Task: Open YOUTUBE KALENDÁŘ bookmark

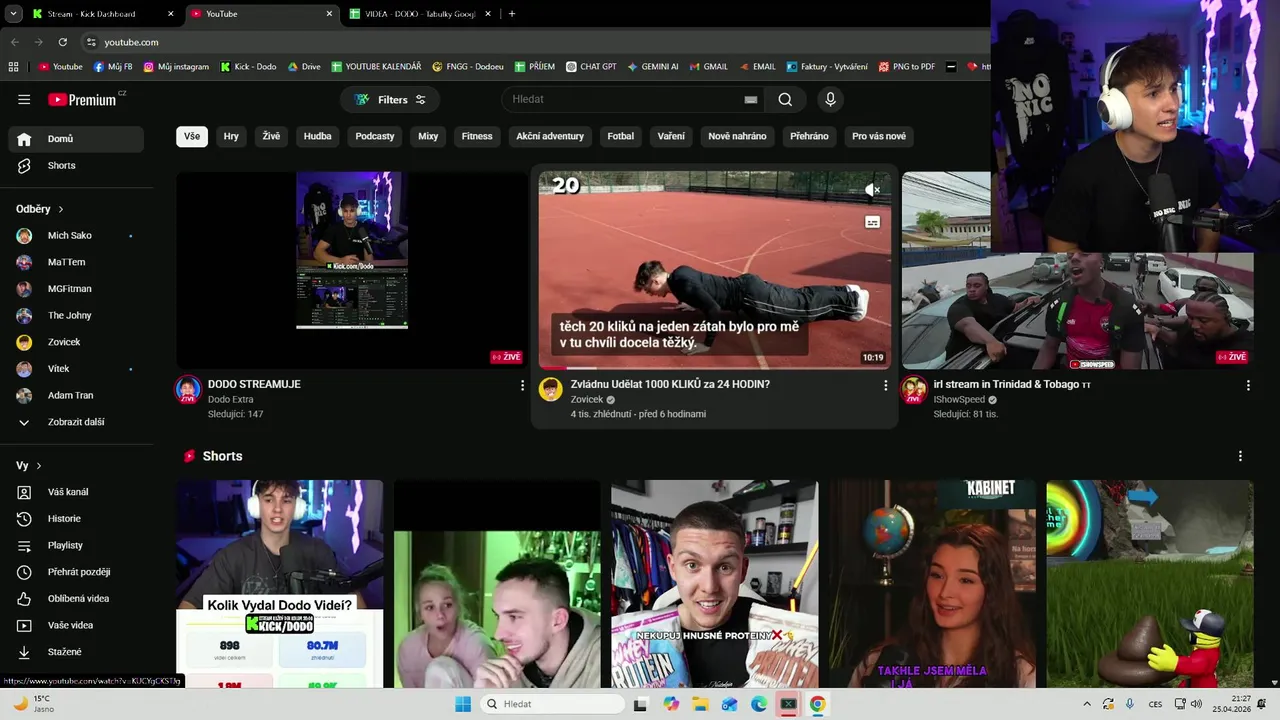Action: coord(376,67)
